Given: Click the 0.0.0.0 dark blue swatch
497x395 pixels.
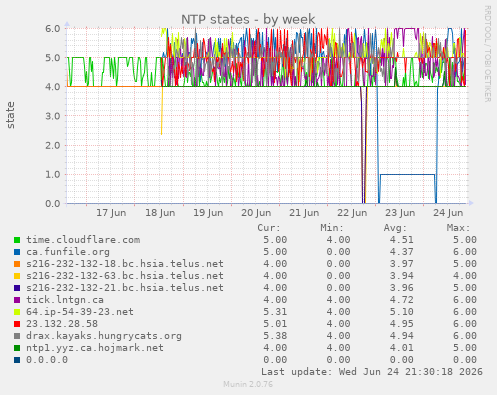Looking at the screenshot, I should pyautogui.click(x=17, y=360).
